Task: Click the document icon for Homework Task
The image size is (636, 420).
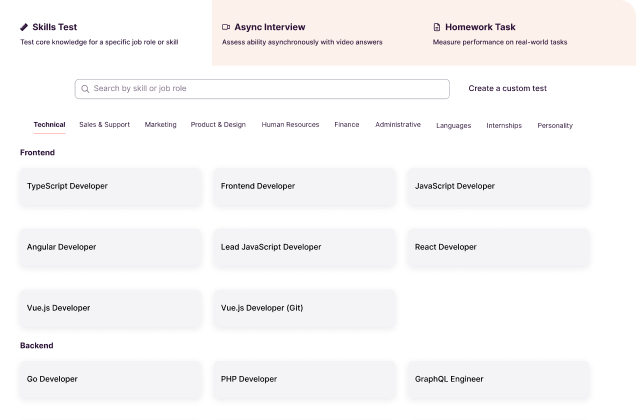Action: coord(437,27)
